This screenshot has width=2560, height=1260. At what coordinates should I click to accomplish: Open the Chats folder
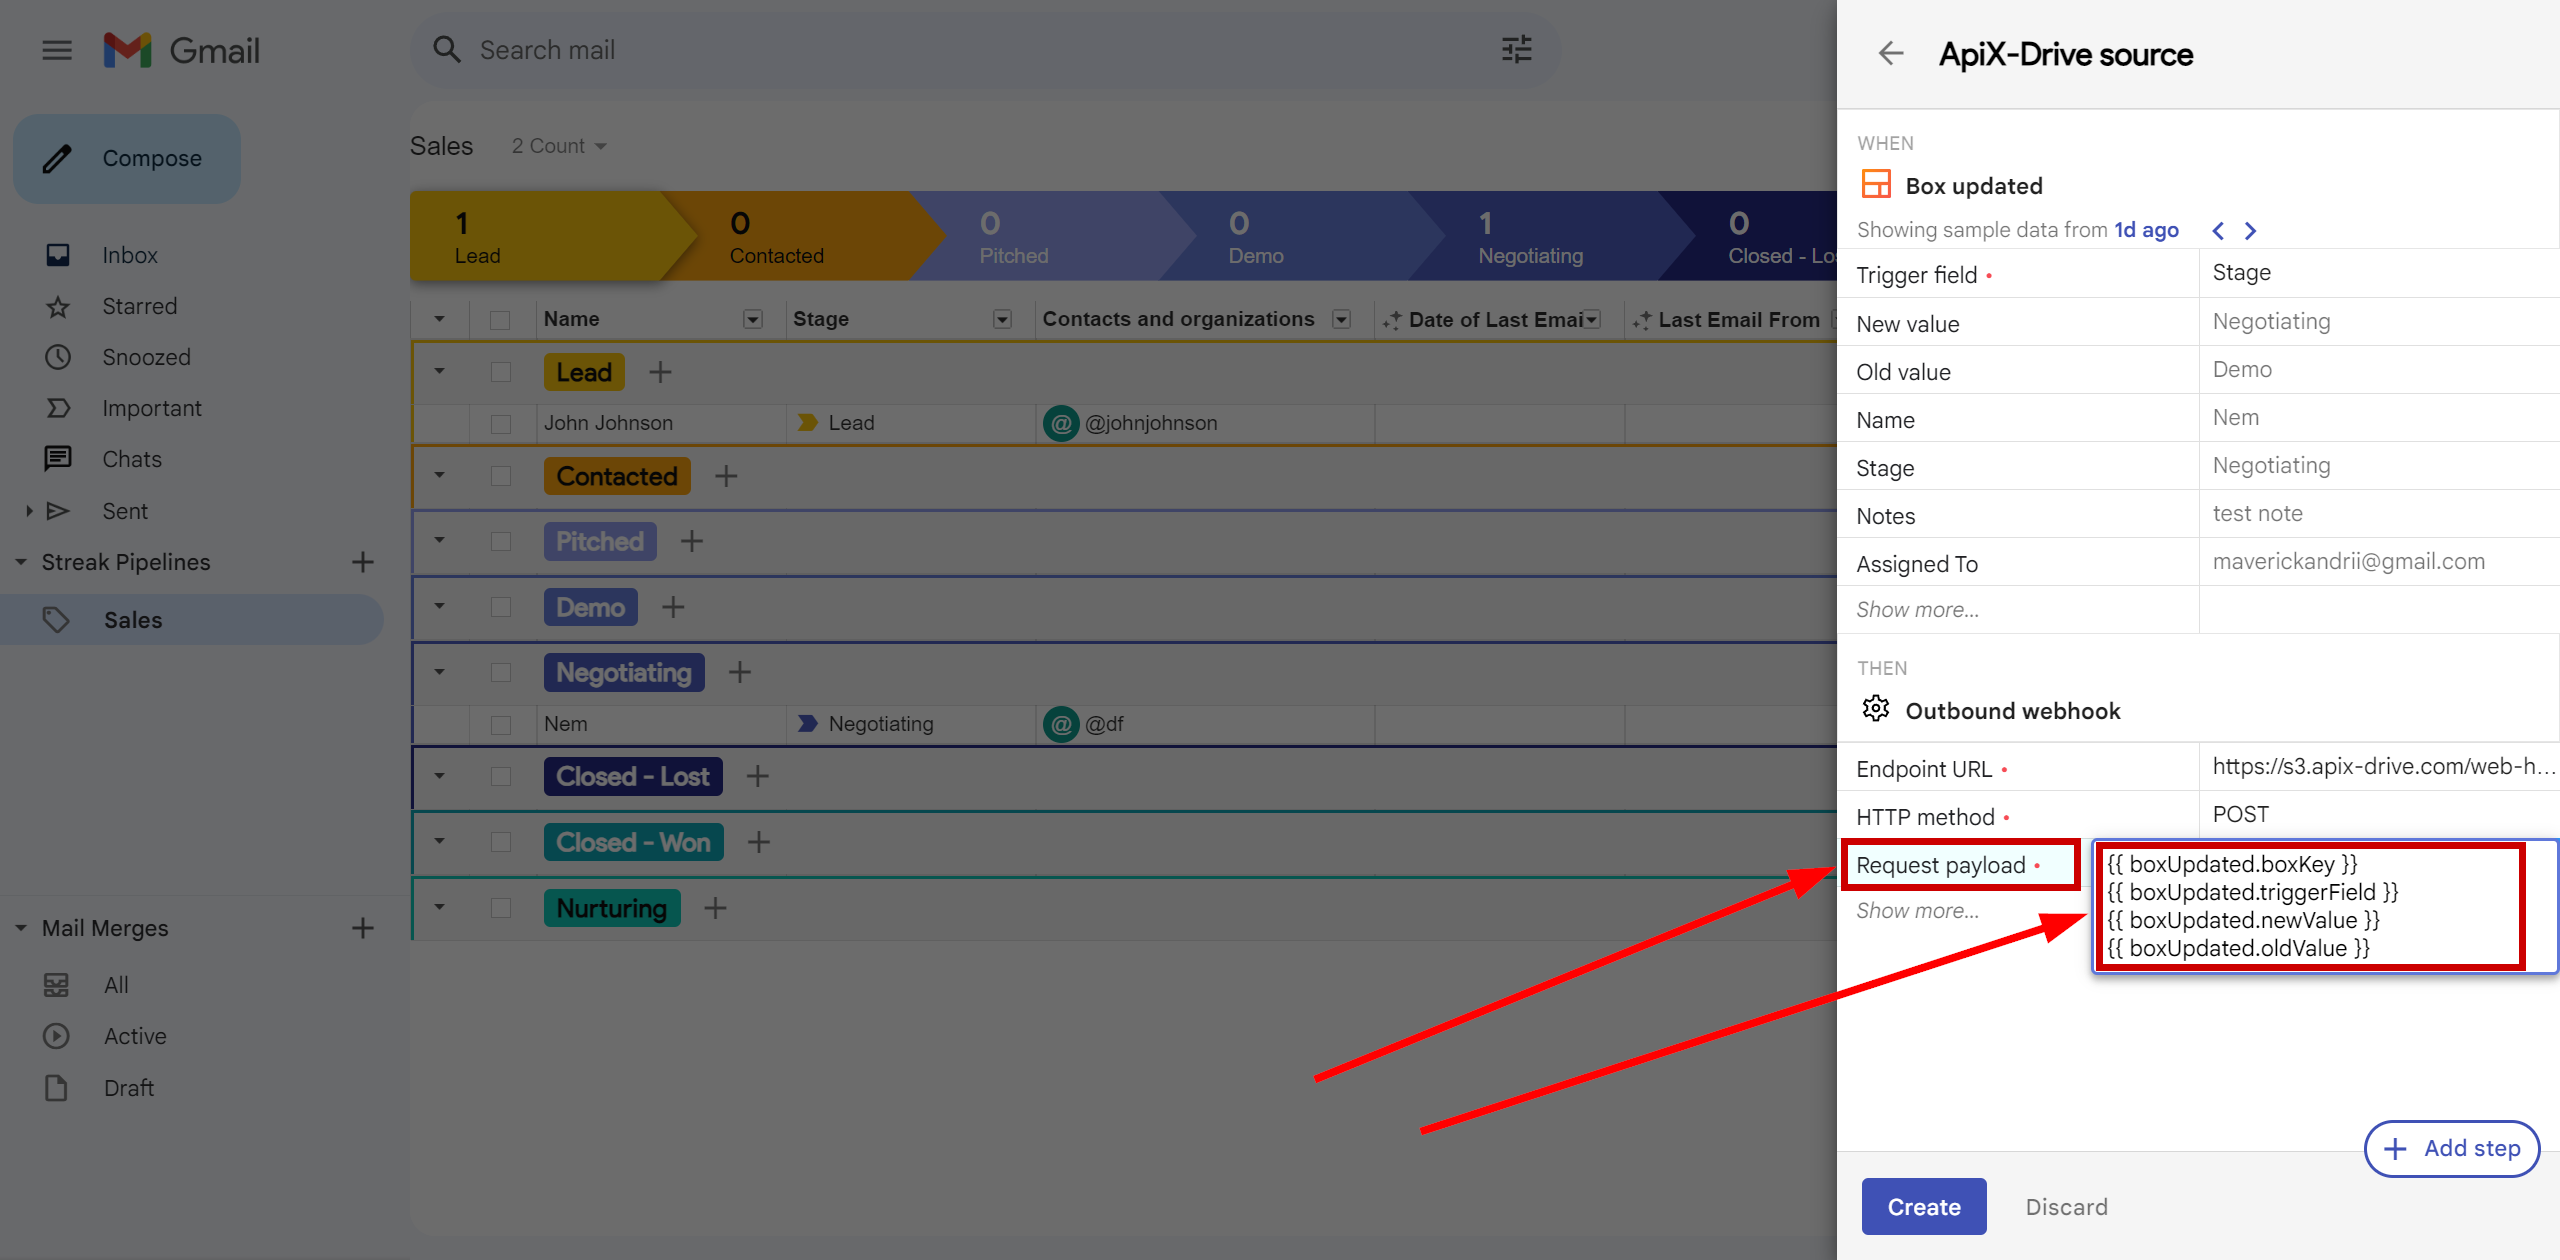click(132, 459)
